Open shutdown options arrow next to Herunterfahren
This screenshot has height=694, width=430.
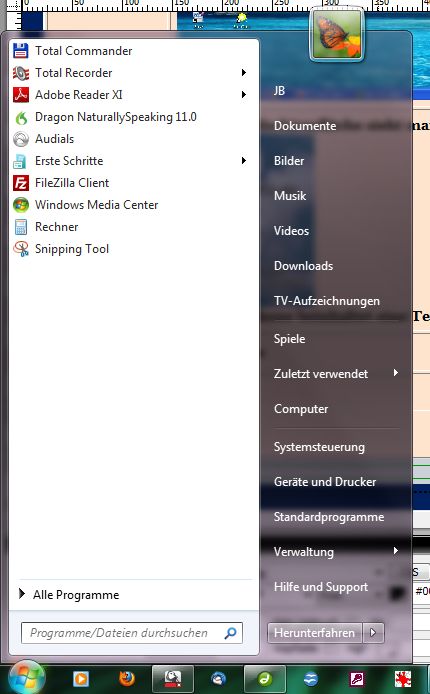click(373, 633)
